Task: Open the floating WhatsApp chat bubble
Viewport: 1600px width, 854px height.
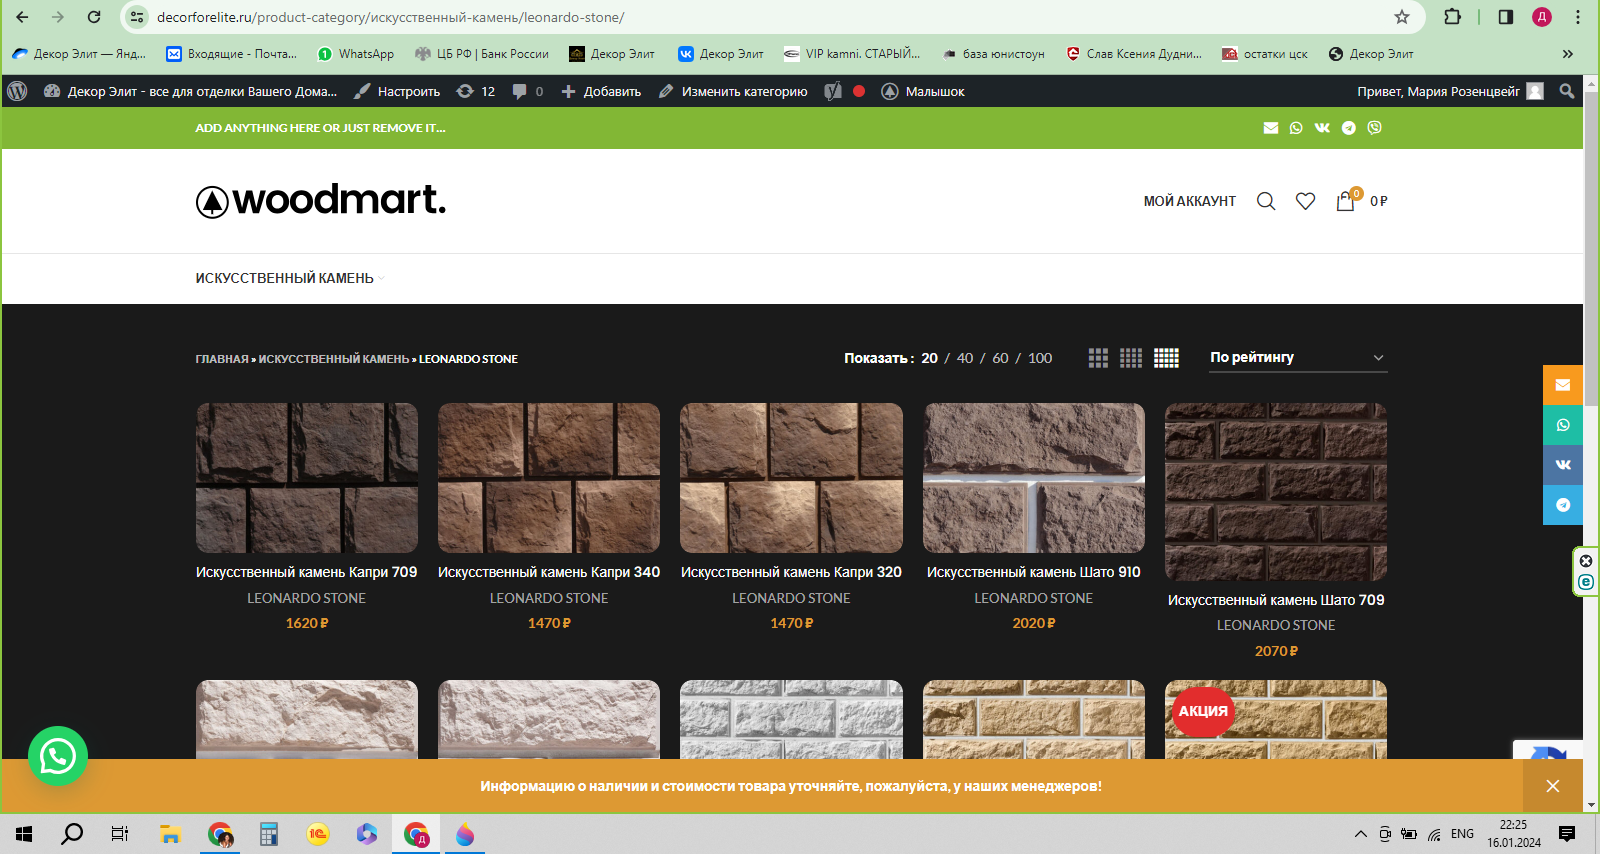Action: click(x=58, y=756)
